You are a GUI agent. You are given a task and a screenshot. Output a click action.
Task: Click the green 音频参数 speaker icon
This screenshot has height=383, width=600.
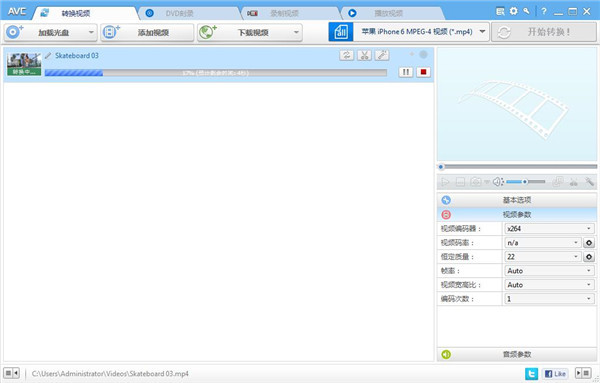[x=446, y=354]
